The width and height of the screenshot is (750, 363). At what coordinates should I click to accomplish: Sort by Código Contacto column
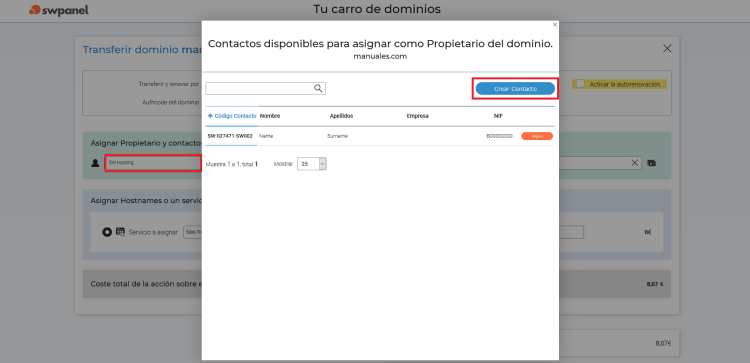(x=232, y=116)
